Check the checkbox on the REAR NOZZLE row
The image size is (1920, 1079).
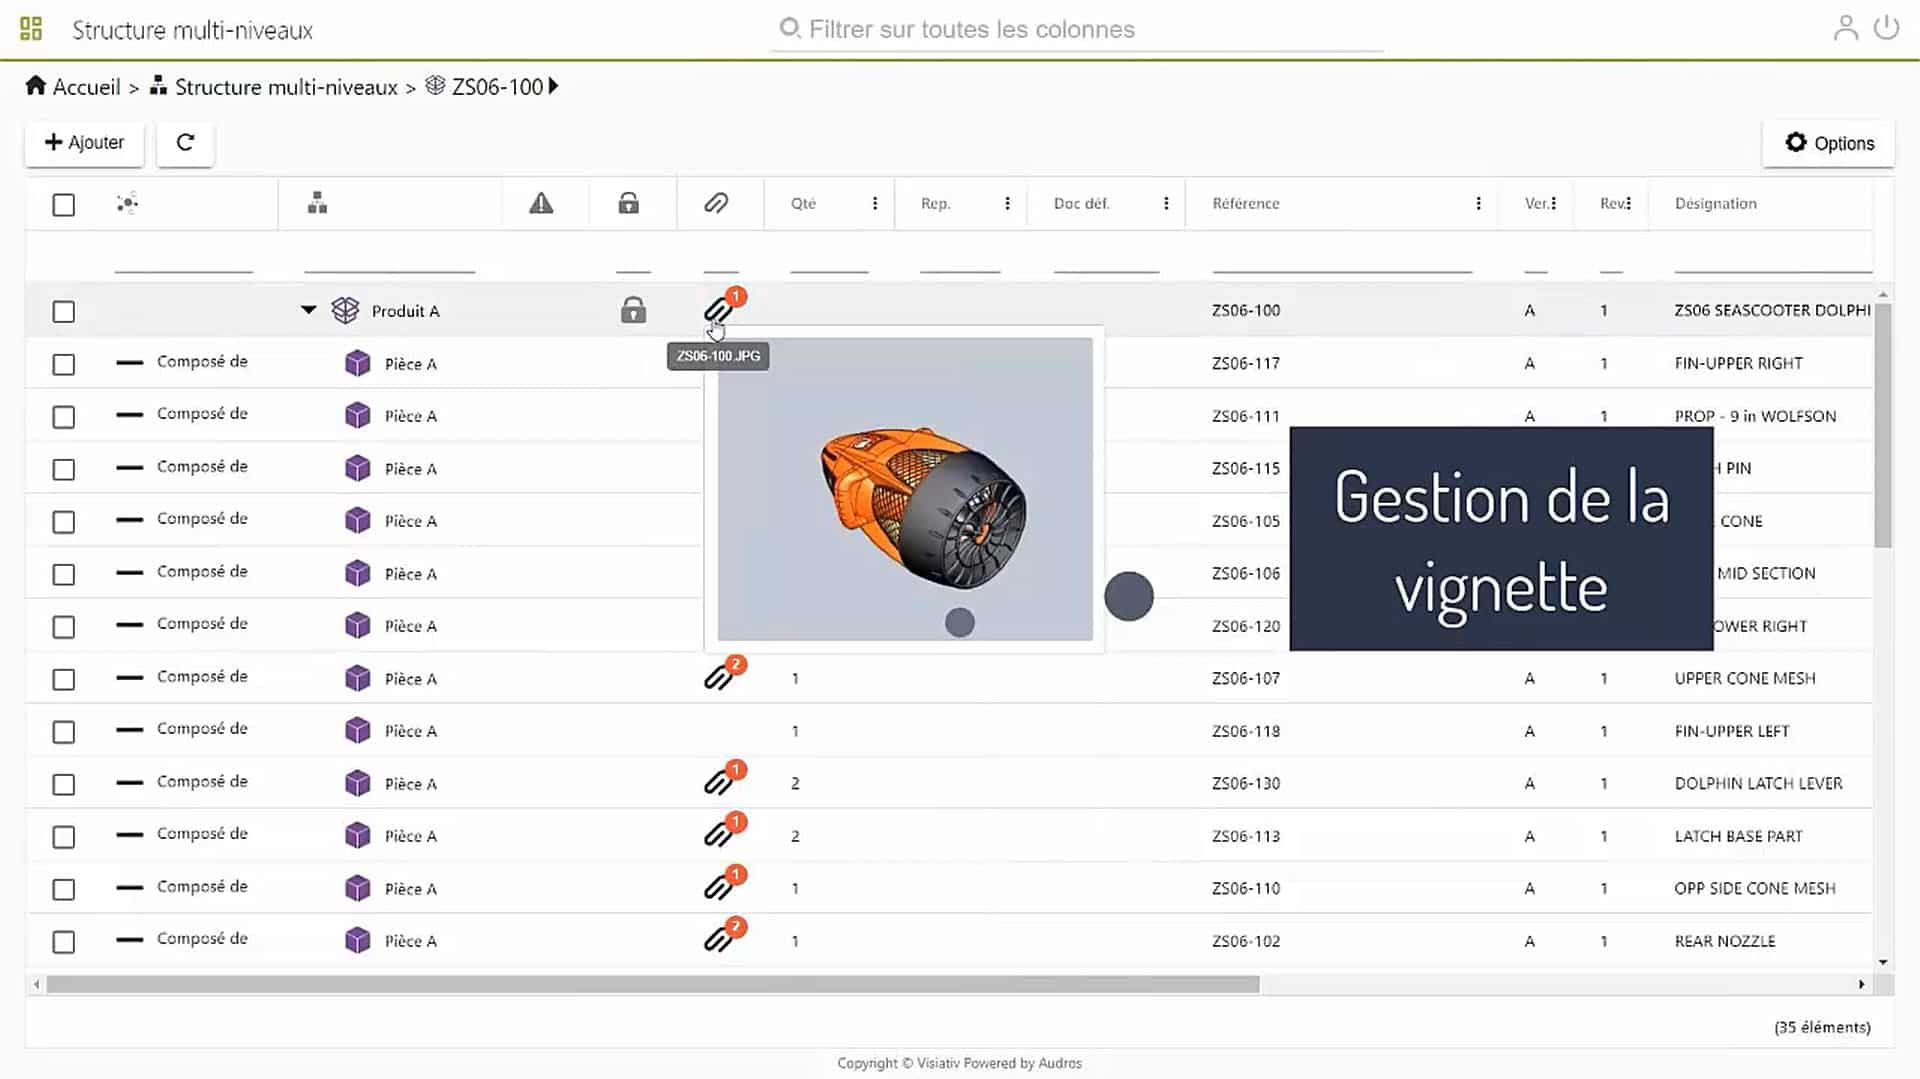(x=63, y=942)
